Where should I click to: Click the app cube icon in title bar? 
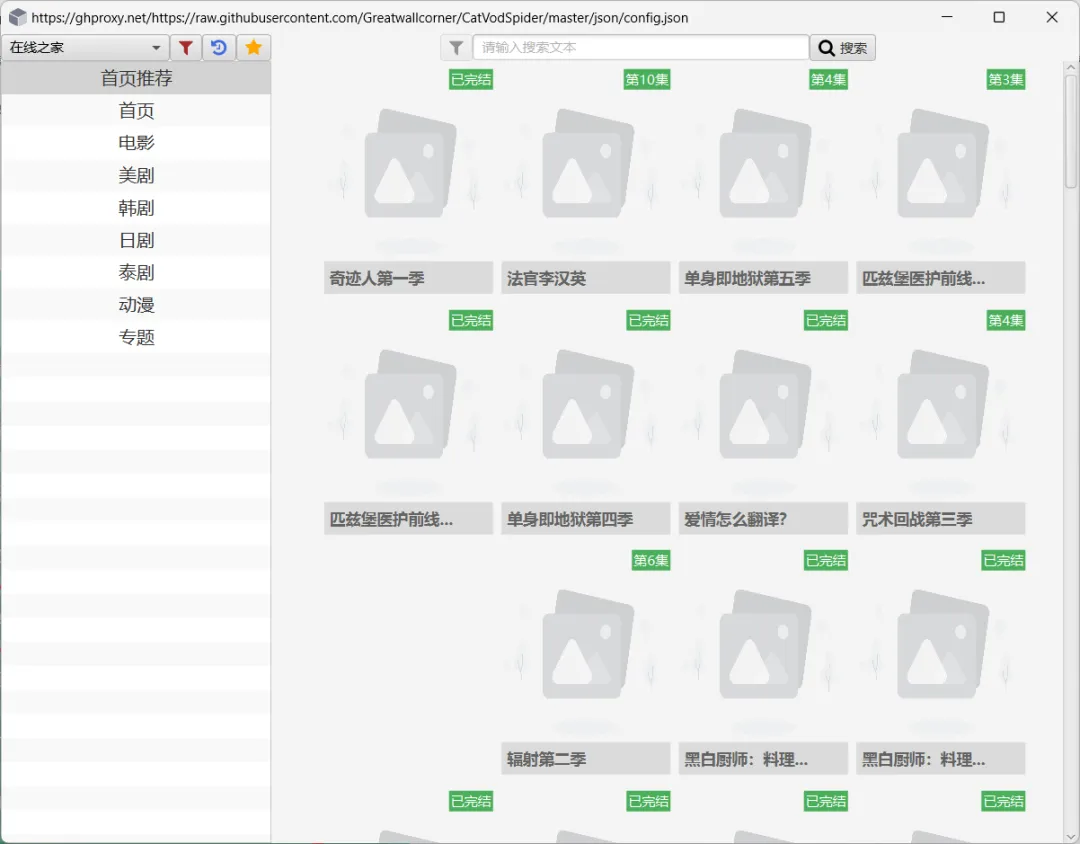(x=17, y=17)
